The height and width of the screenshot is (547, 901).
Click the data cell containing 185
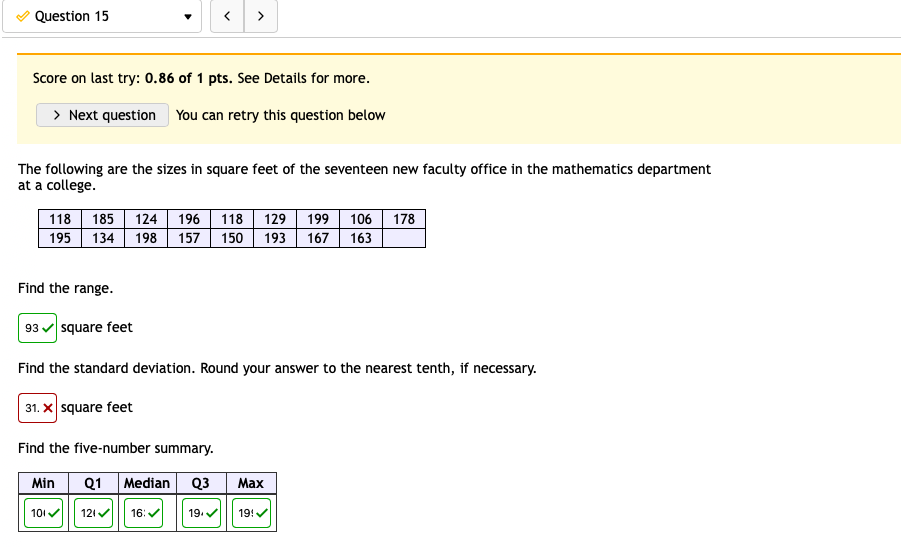click(103, 219)
